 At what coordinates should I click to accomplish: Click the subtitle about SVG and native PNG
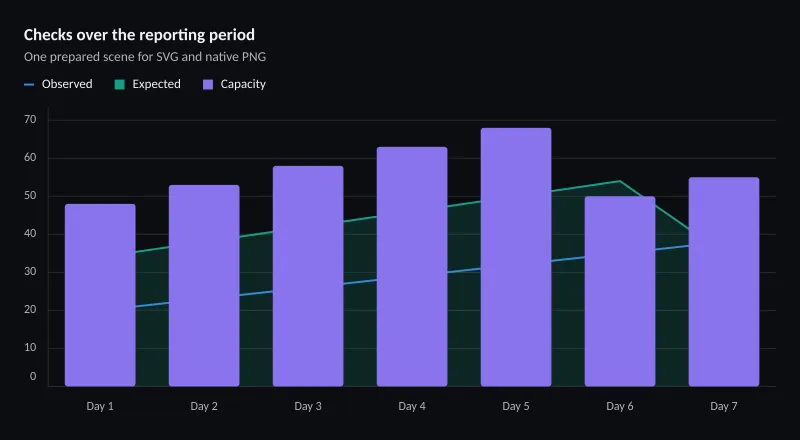(145, 57)
